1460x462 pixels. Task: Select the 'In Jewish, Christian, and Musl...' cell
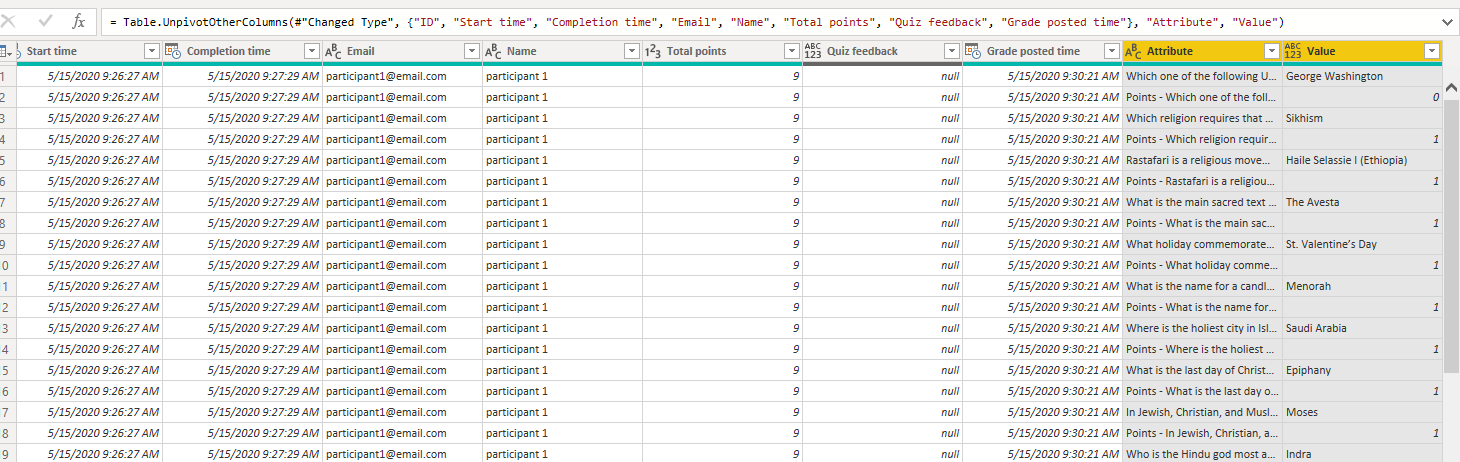[1202, 412]
